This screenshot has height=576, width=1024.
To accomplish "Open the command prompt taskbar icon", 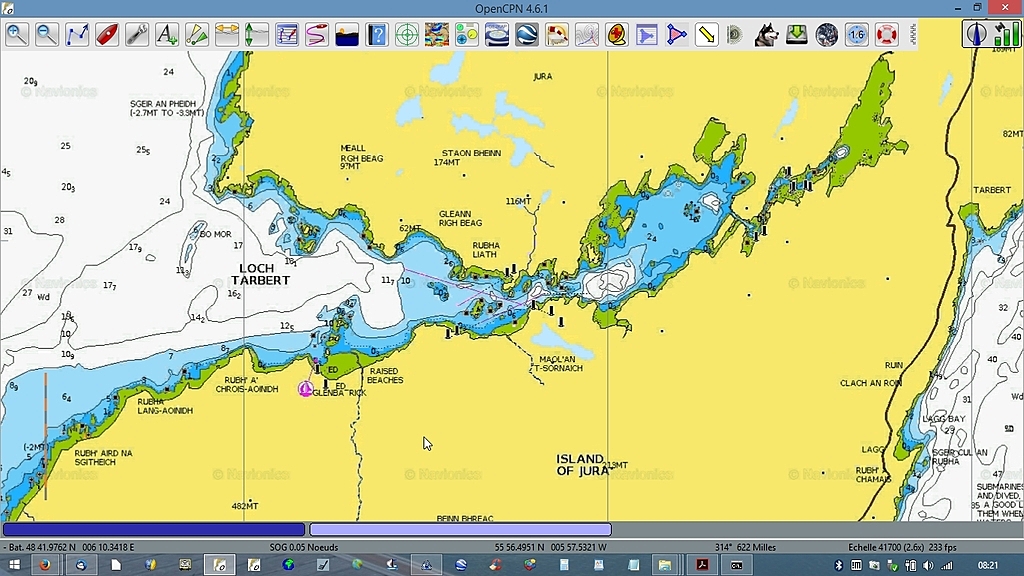I will (x=737, y=565).
